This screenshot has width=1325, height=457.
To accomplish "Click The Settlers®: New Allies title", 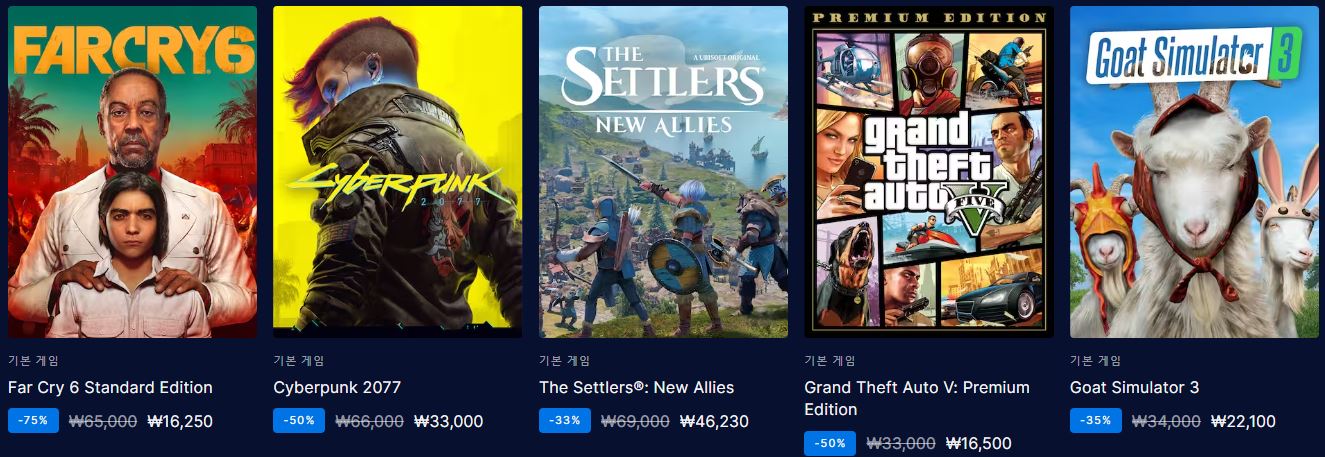I will point(636,387).
